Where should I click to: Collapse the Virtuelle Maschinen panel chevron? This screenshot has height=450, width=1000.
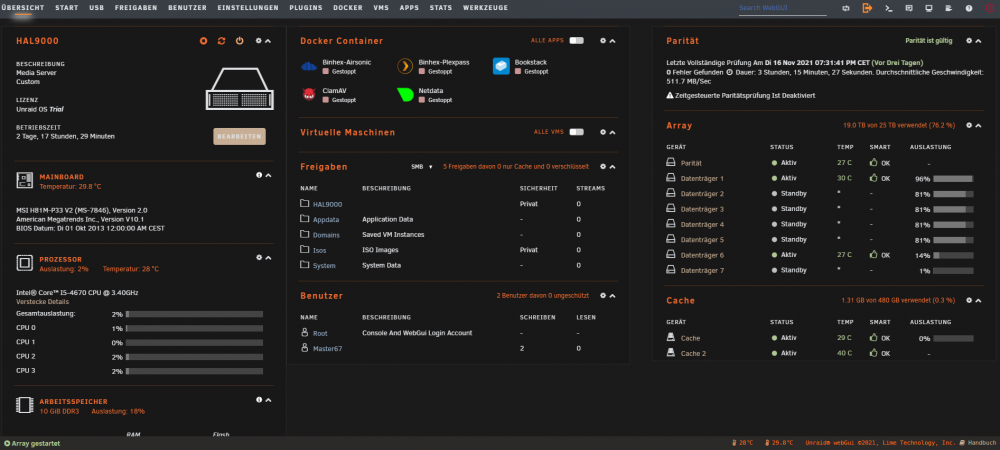click(612, 132)
